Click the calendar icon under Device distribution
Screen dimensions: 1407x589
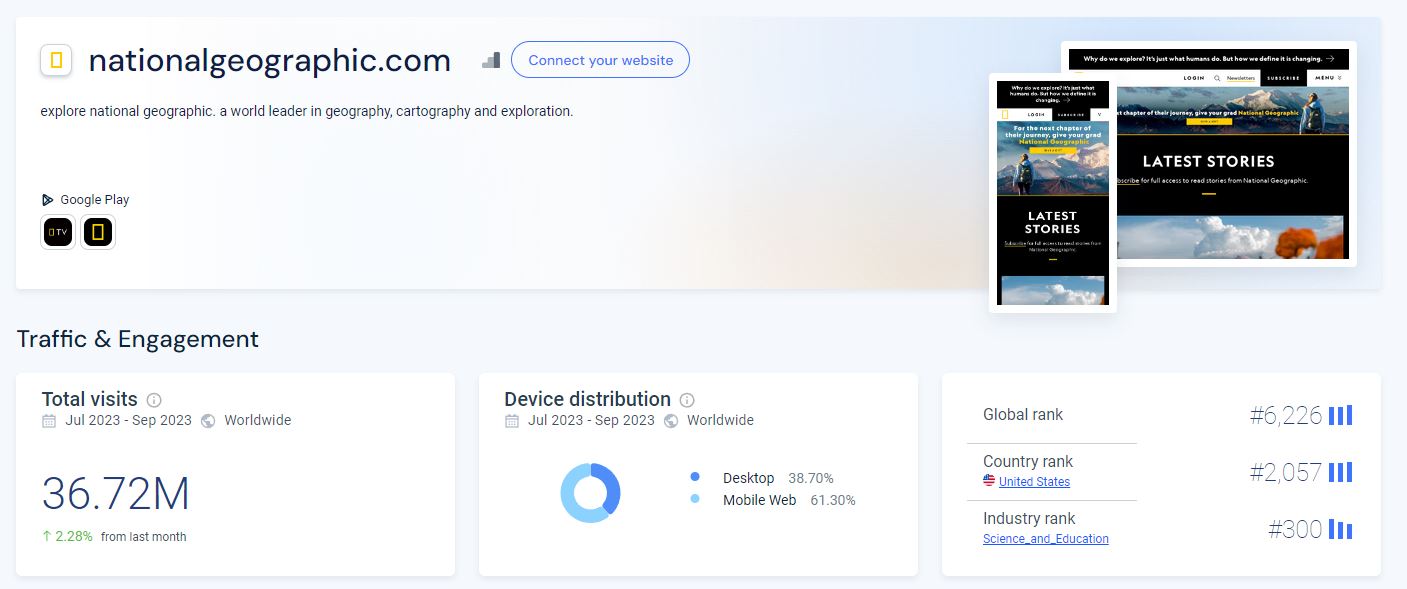[512, 421]
